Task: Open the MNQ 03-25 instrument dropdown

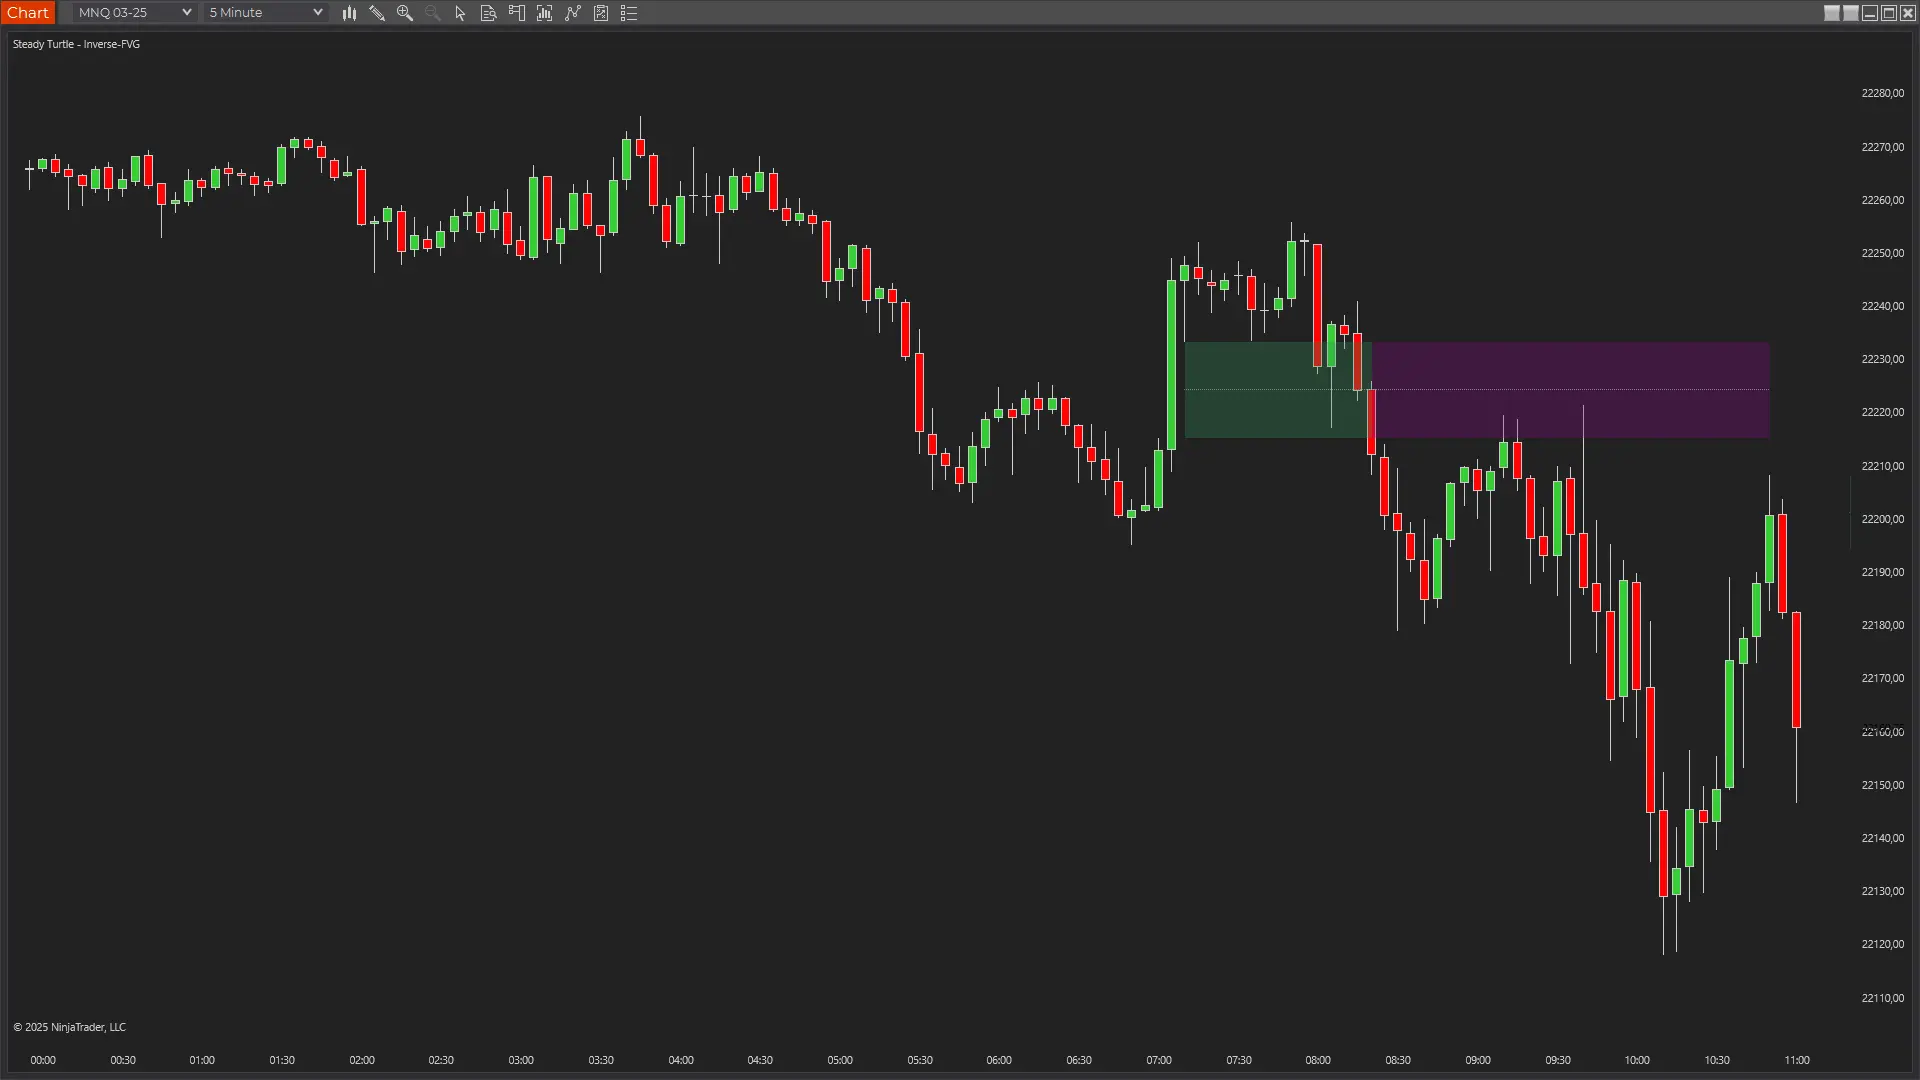Action: pyautogui.click(x=134, y=12)
